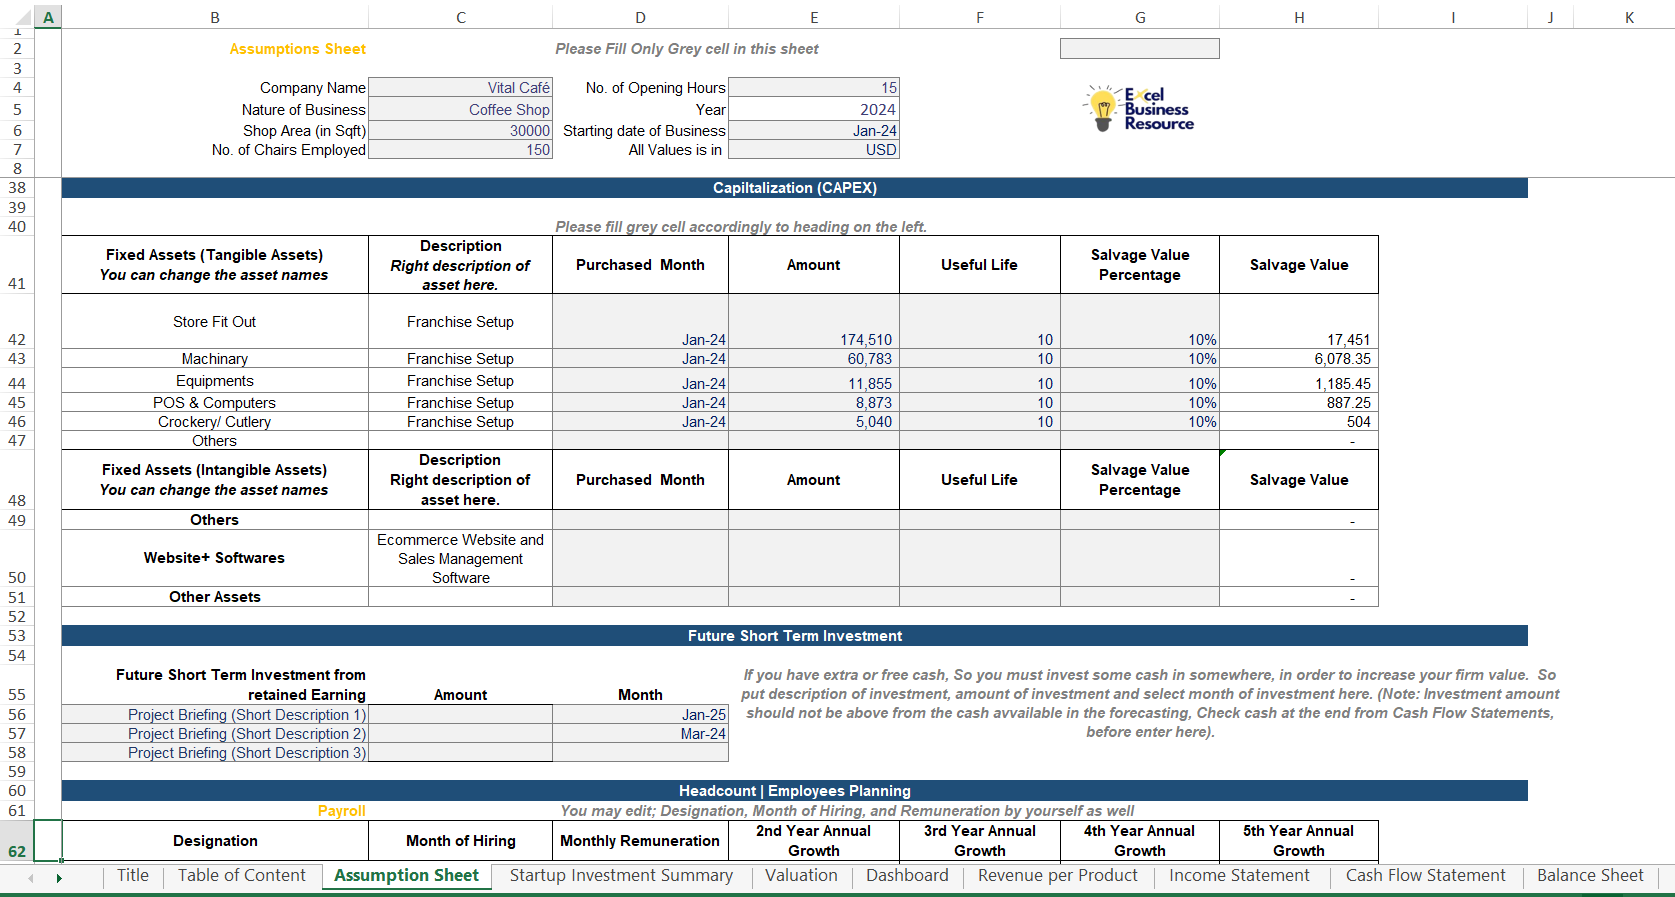
Task: Select column B header
Action: [x=215, y=17]
